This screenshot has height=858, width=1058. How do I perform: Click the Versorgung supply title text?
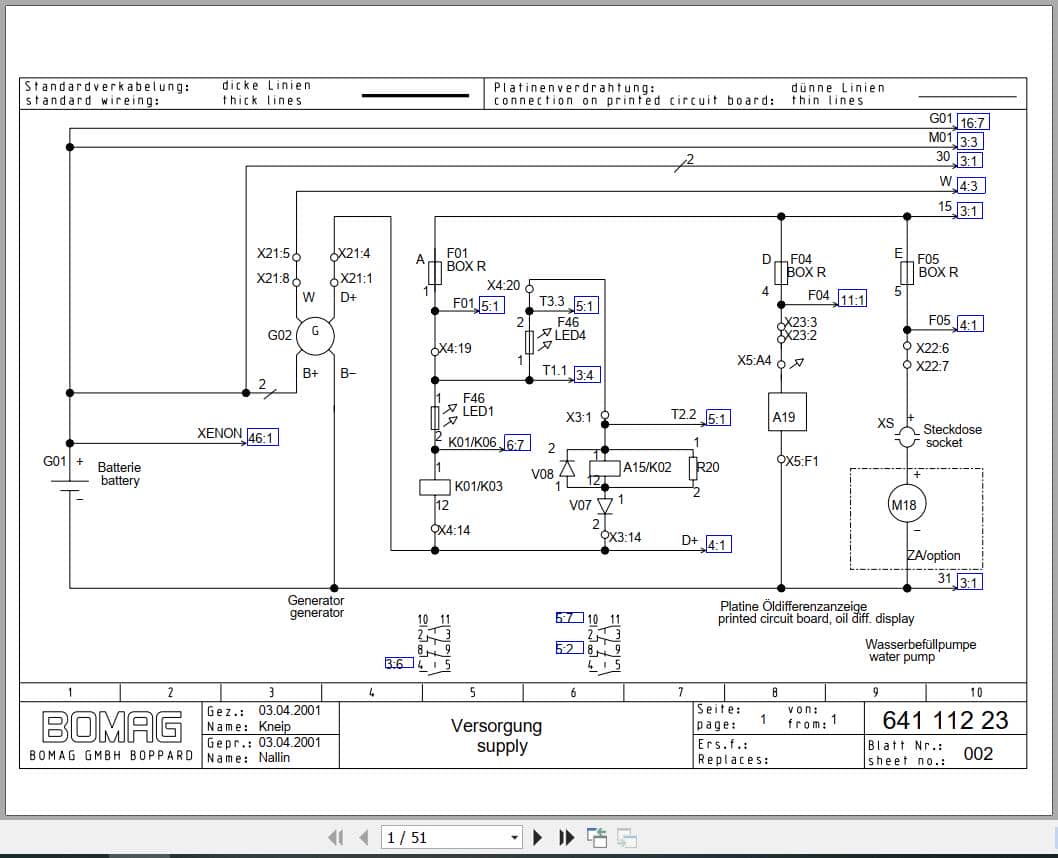(497, 736)
